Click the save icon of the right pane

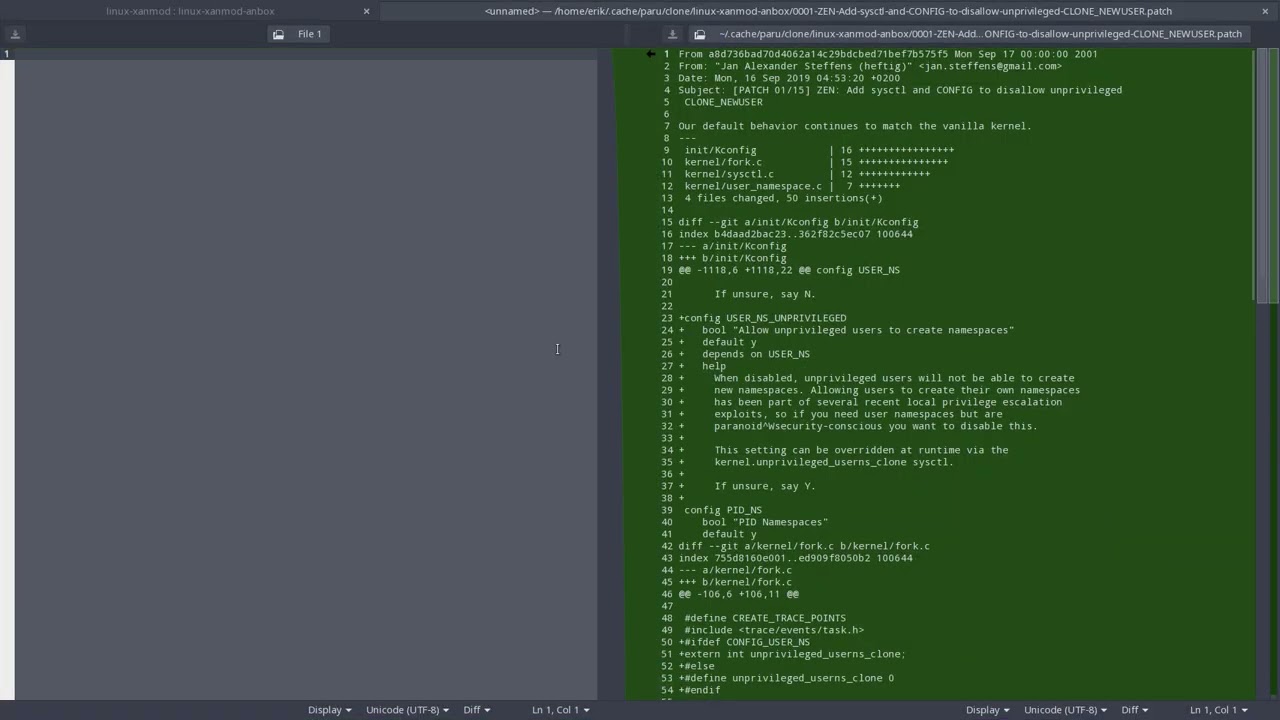pyautogui.click(x=672, y=34)
